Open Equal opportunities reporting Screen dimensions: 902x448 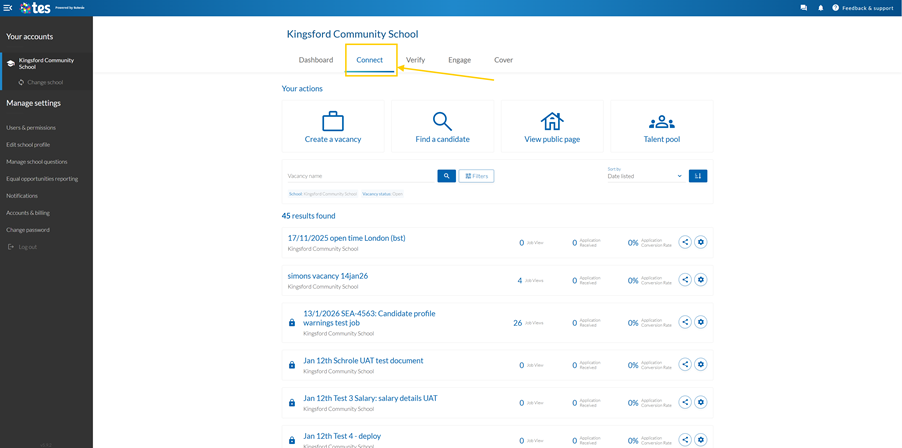(42, 179)
